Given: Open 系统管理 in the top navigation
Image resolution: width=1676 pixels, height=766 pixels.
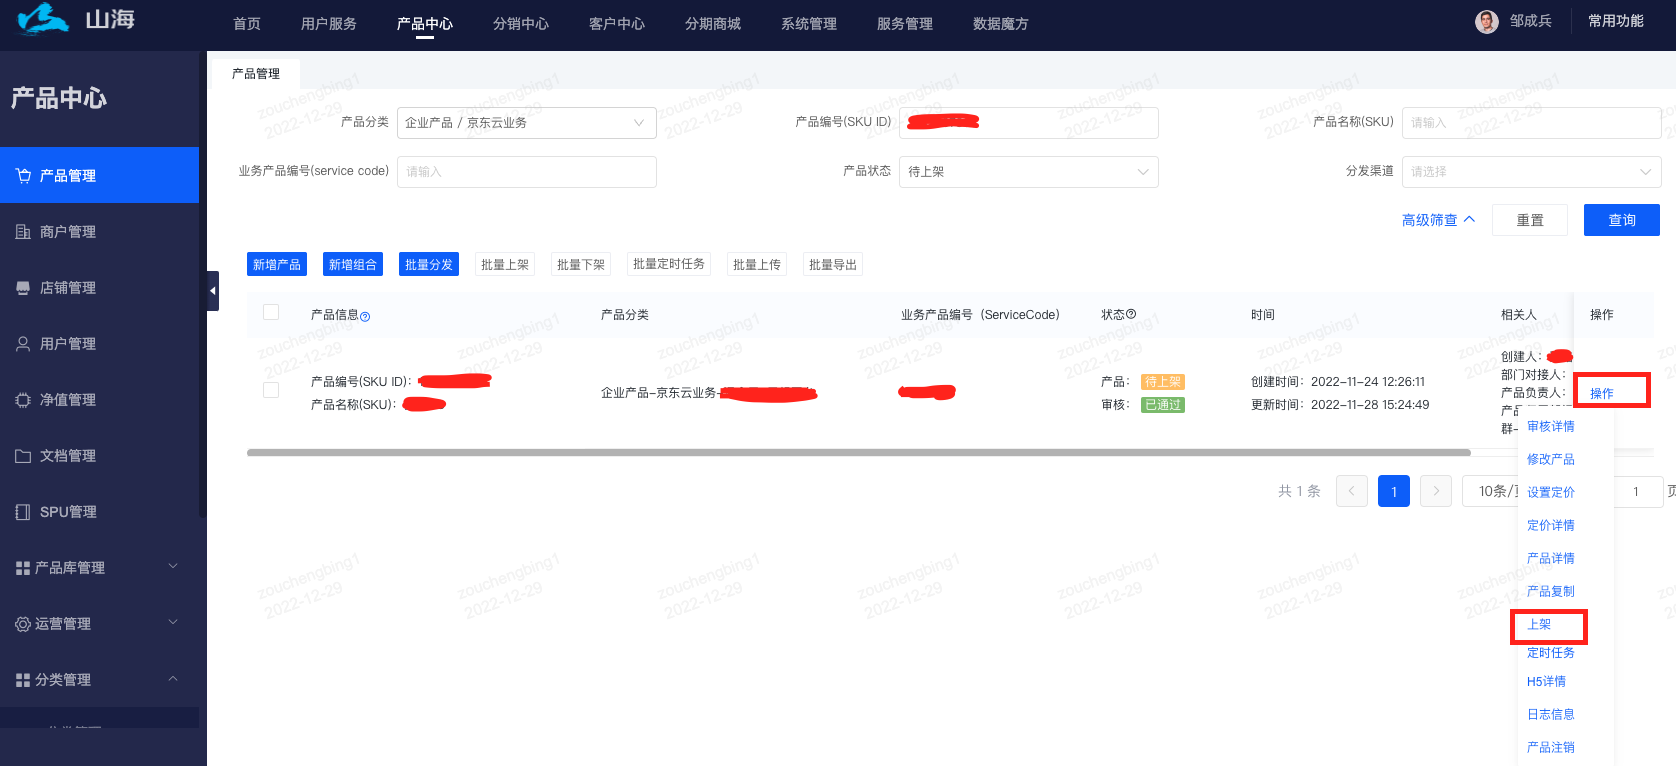Looking at the screenshot, I should click(x=809, y=24).
